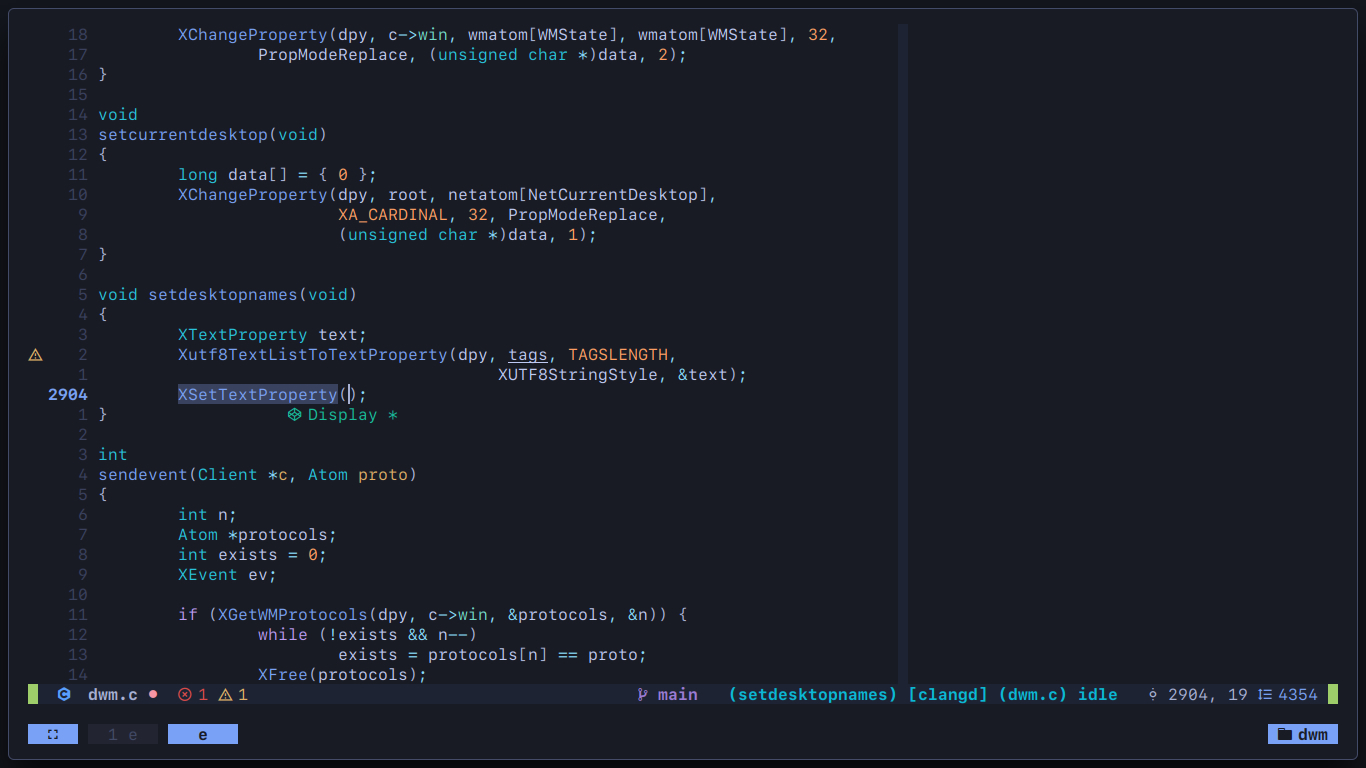Click the error indicator showing 1 error
This screenshot has width=1366, height=768.
pos(191,693)
